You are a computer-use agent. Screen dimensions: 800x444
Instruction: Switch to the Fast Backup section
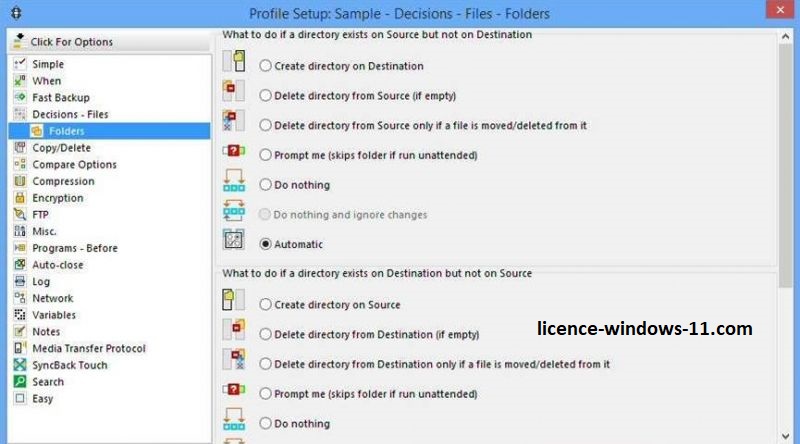pos(60,98)
